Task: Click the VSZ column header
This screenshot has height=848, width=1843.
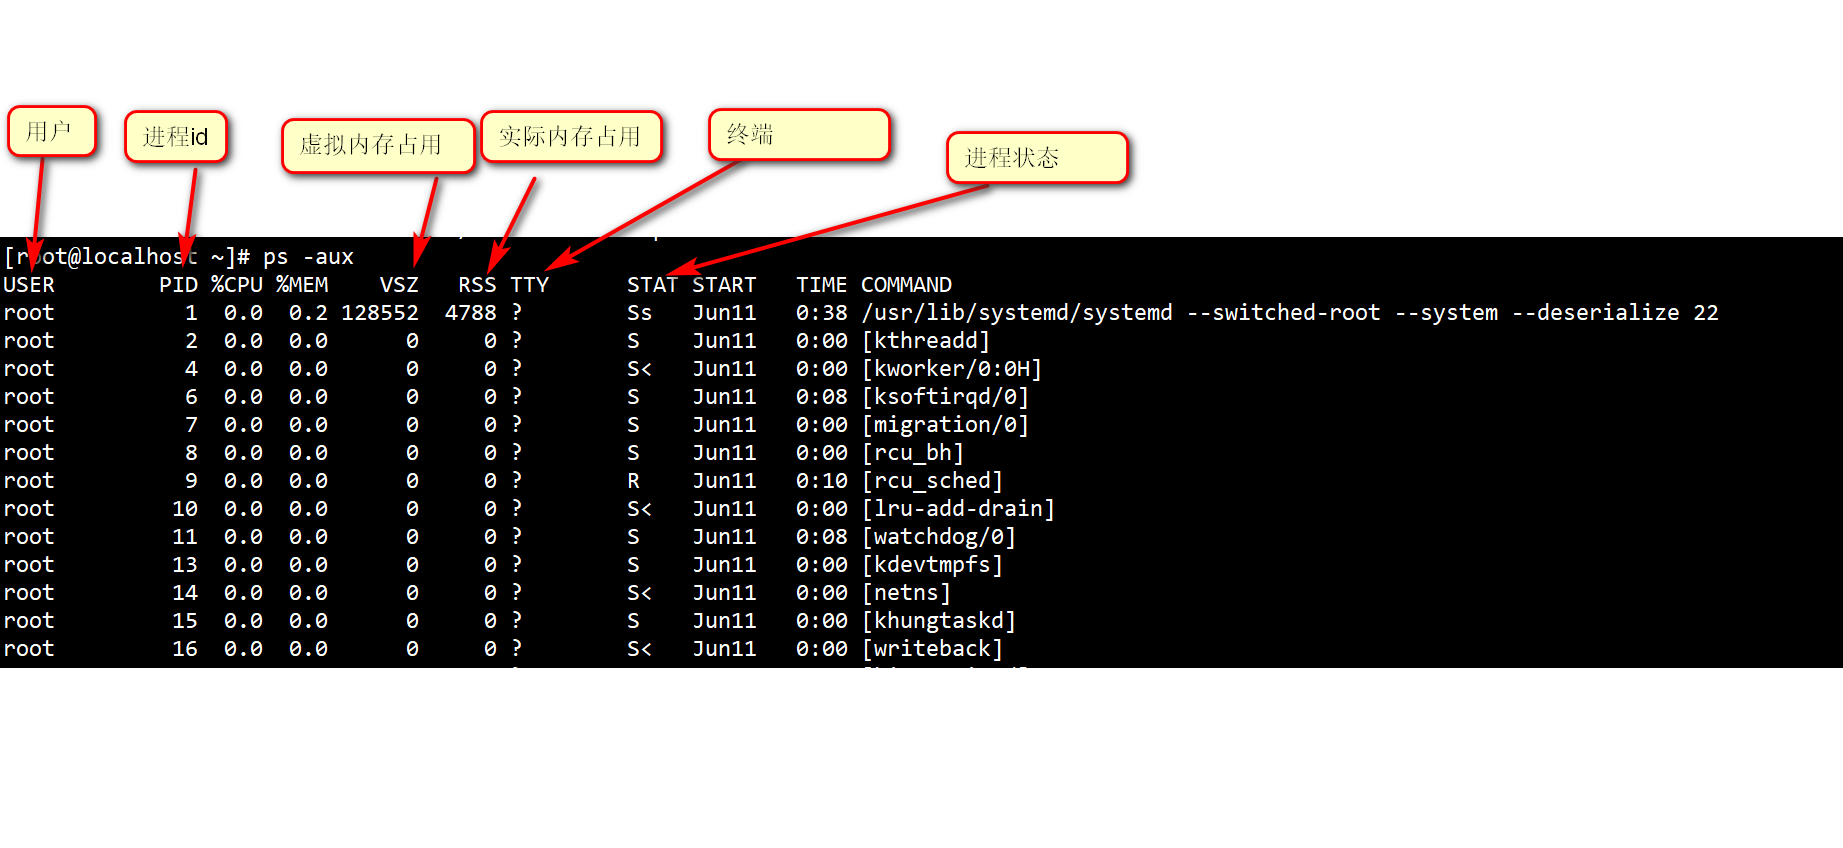Action: pos(399,285)
